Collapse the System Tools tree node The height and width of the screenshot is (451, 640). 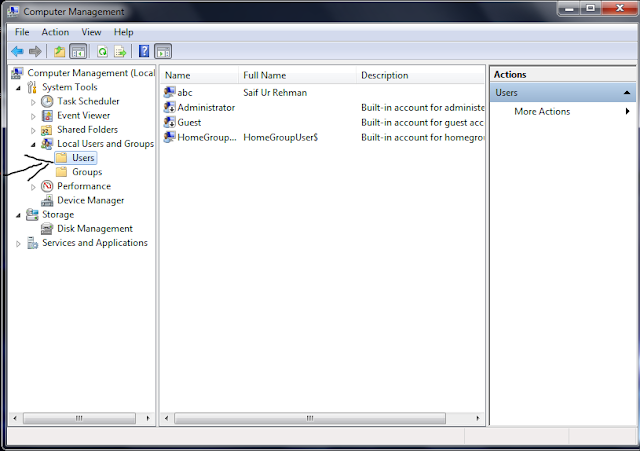(18, 88)
